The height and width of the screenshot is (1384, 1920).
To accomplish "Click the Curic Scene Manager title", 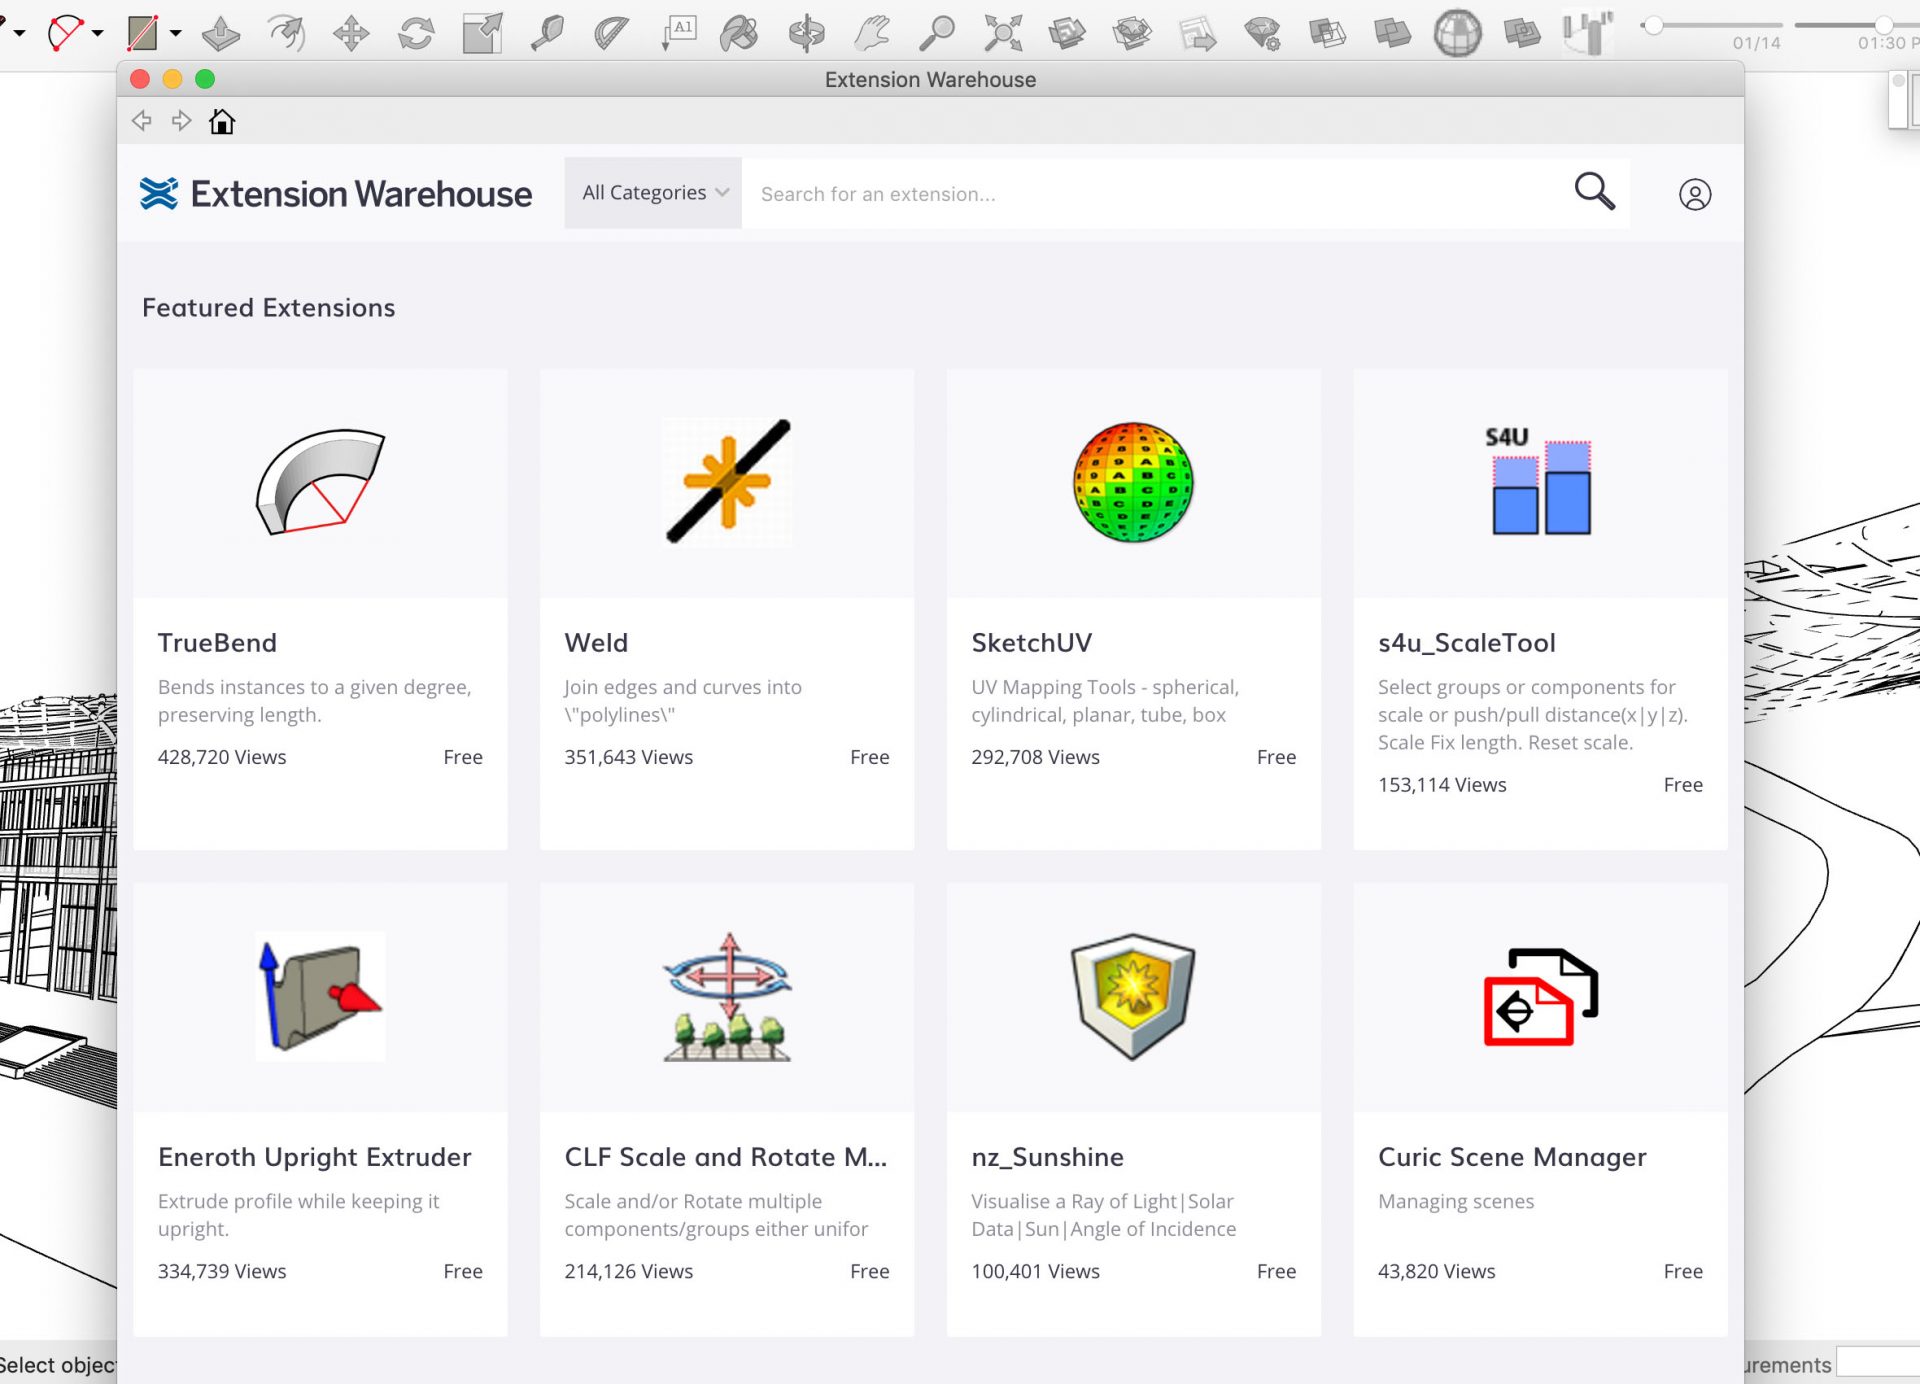I will pos(1511,1157).
